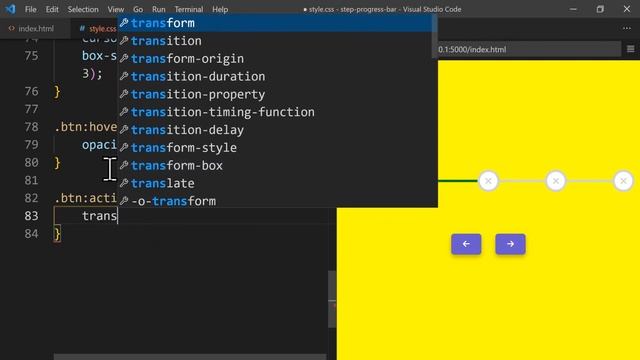
Task: Choose translate suggestion
Action: click(x=277, y=183)
